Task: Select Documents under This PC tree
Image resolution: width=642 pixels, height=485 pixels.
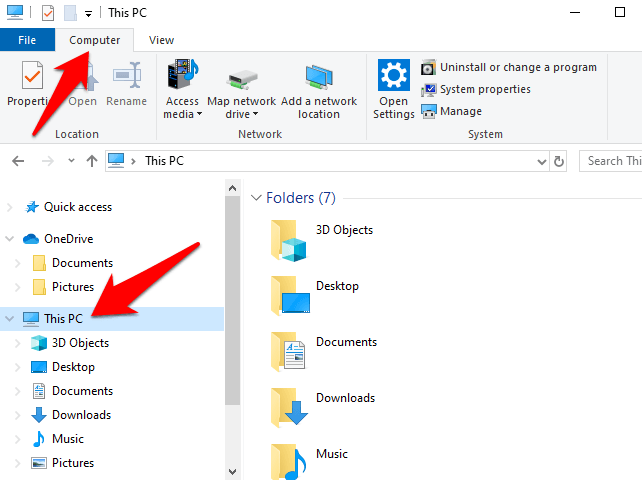Action: point(82,391)
